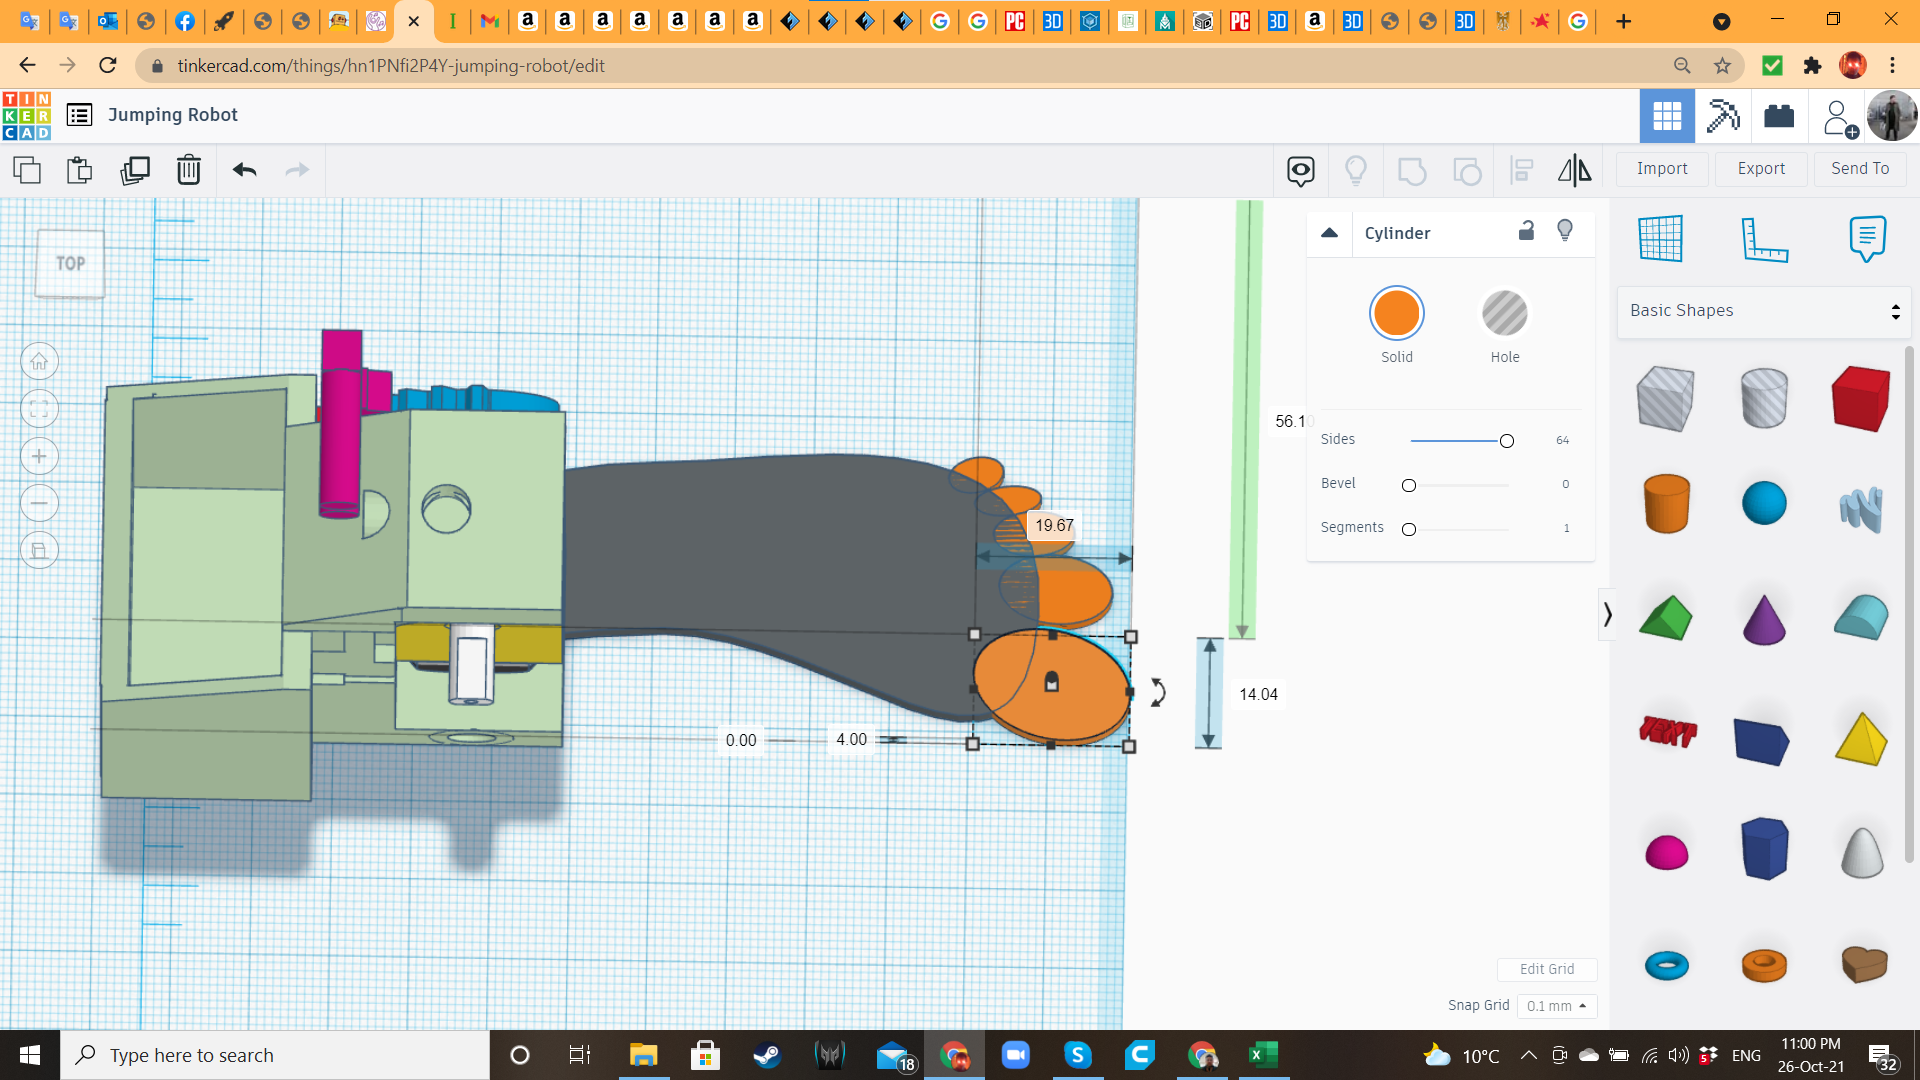Set shape to Solid mode
This screenshot has width=1920, height=1080.
tap(1396, 314)
